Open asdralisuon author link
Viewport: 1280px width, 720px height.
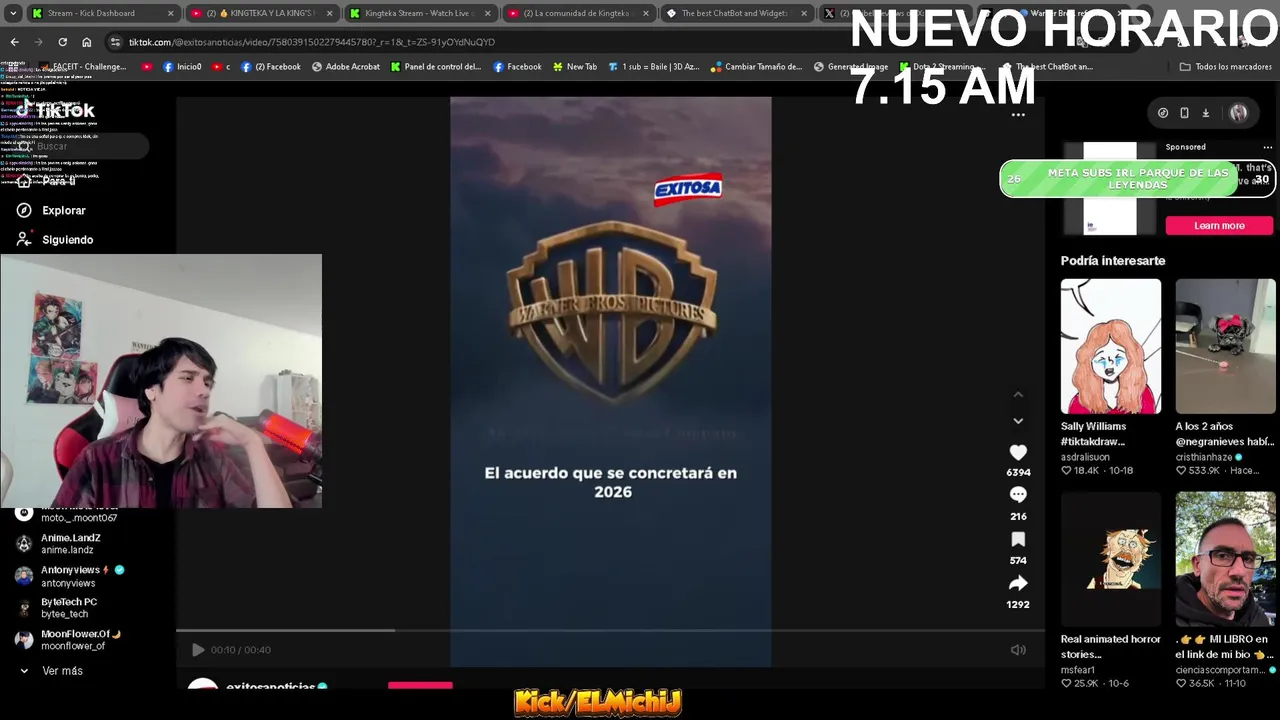(1085, 457)
